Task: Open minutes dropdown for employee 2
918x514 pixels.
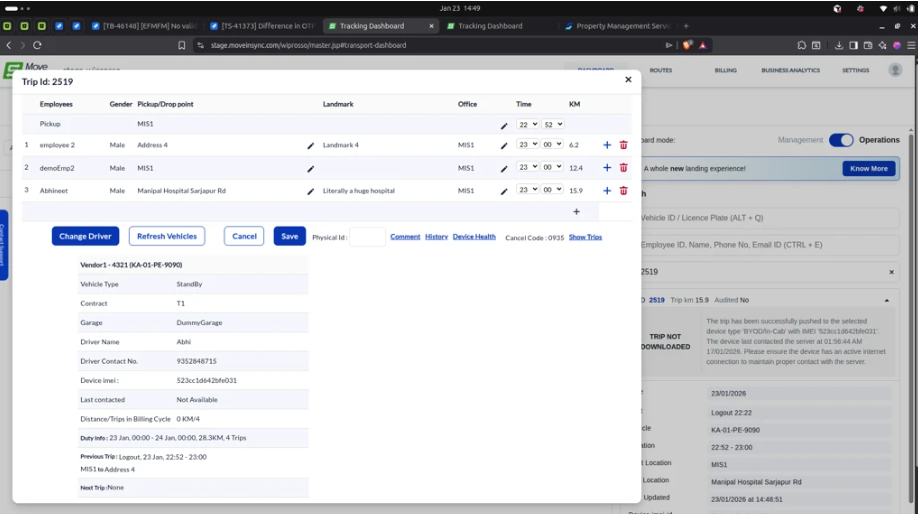Action: [552, 145]
